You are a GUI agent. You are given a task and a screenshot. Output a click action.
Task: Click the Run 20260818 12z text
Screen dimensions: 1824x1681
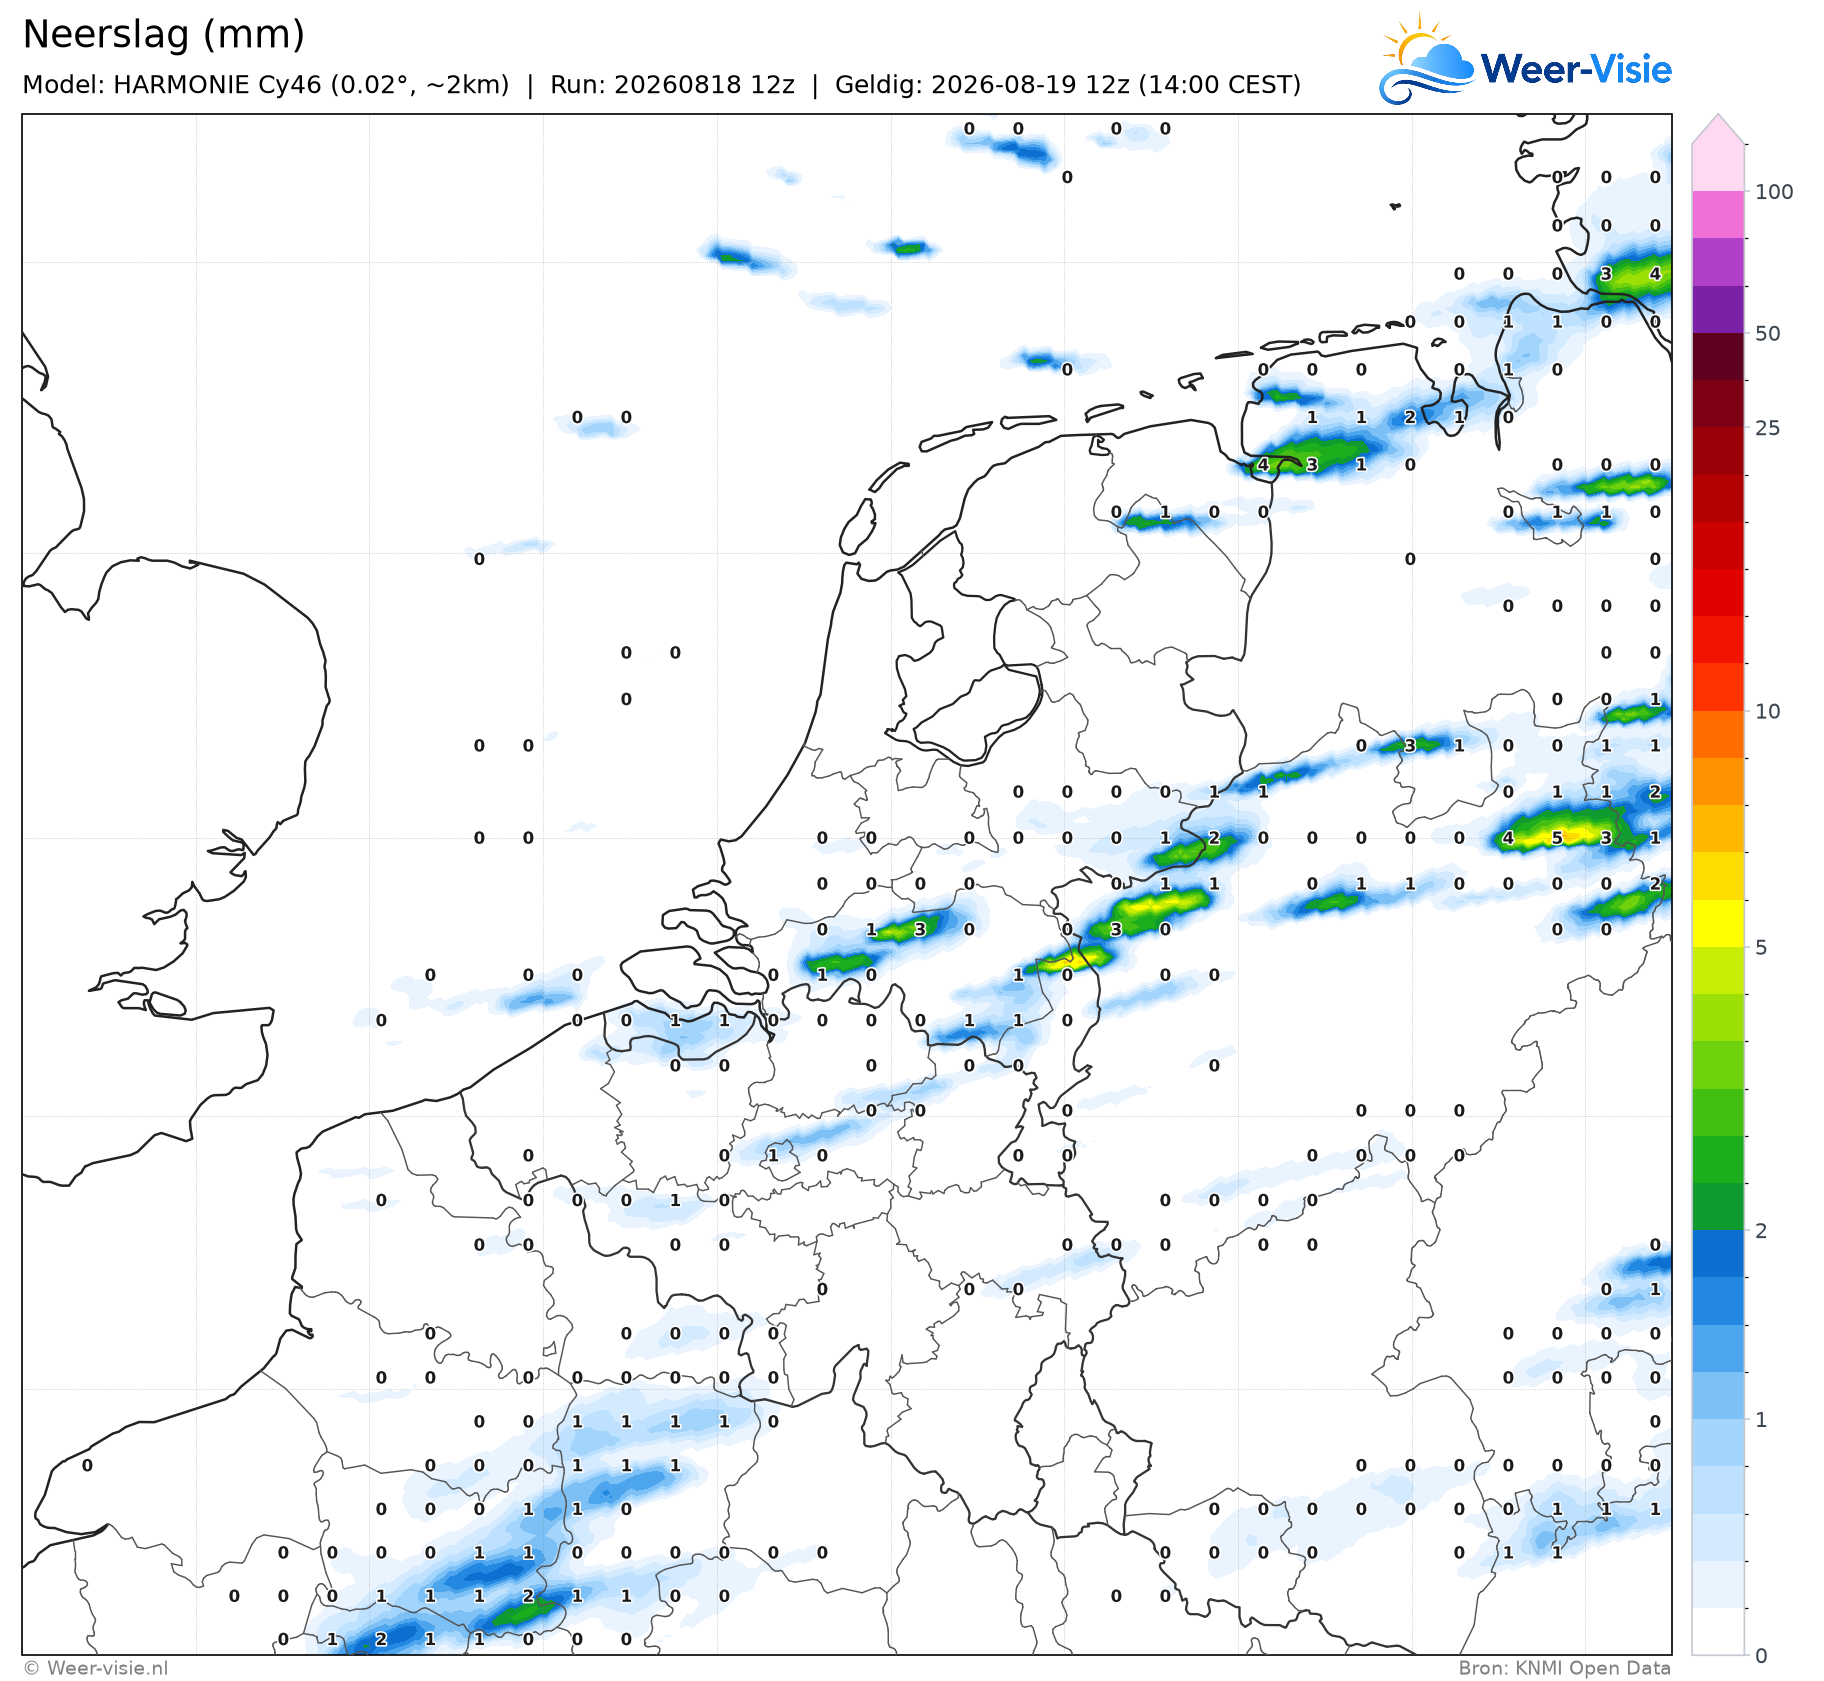pyautogui.click(x=672, y=85)
